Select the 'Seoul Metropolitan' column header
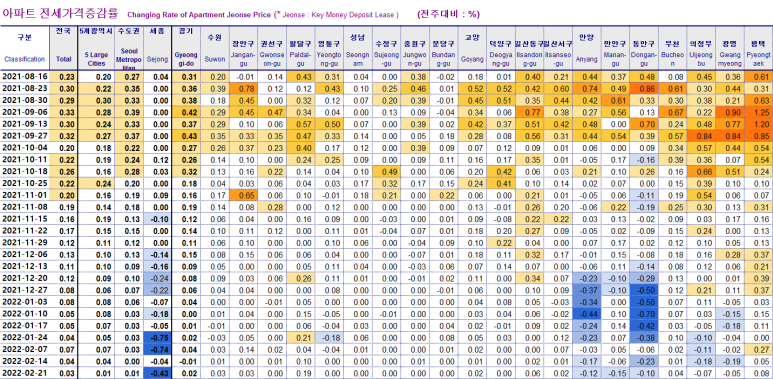The width and height of the screenshot is (773, 379). (129, 48)
